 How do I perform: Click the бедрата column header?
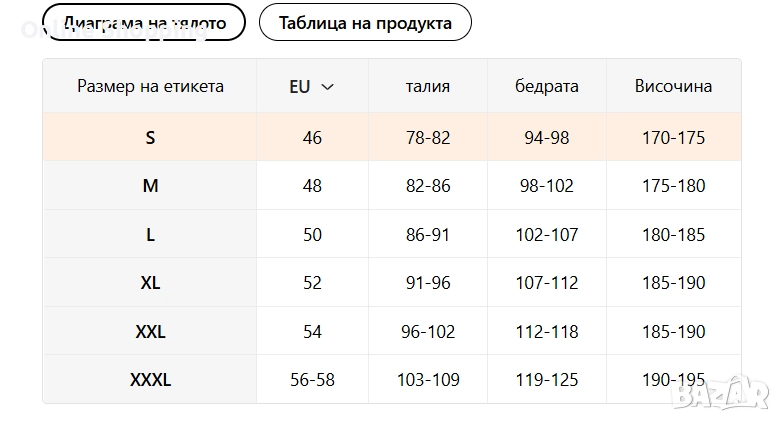click(x=546, y=86)
